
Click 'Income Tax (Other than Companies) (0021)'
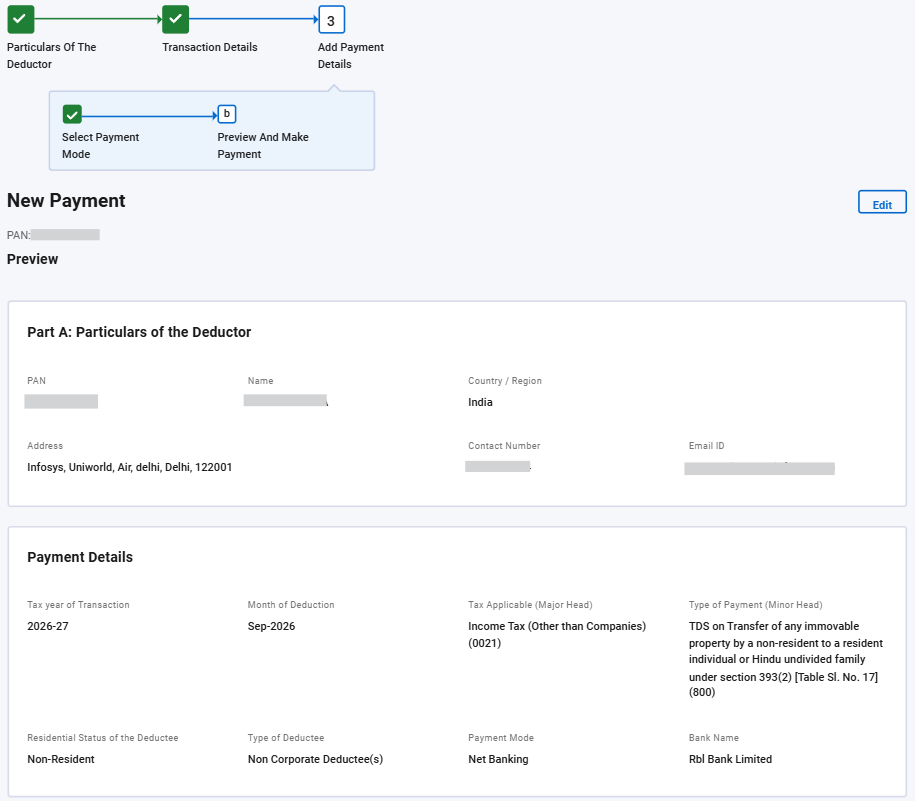pyautogui.click(x=557, y=635)
